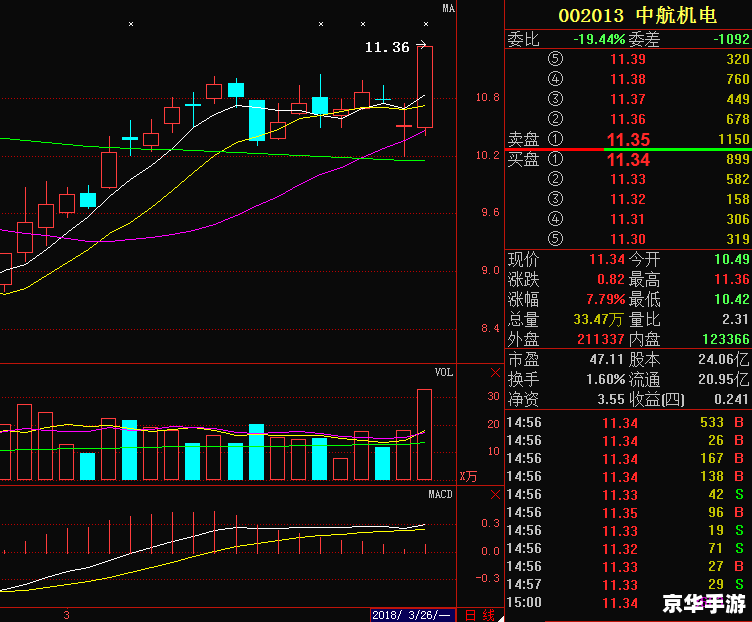Click the 最高 value 11.36

click(x=731, y=279)
